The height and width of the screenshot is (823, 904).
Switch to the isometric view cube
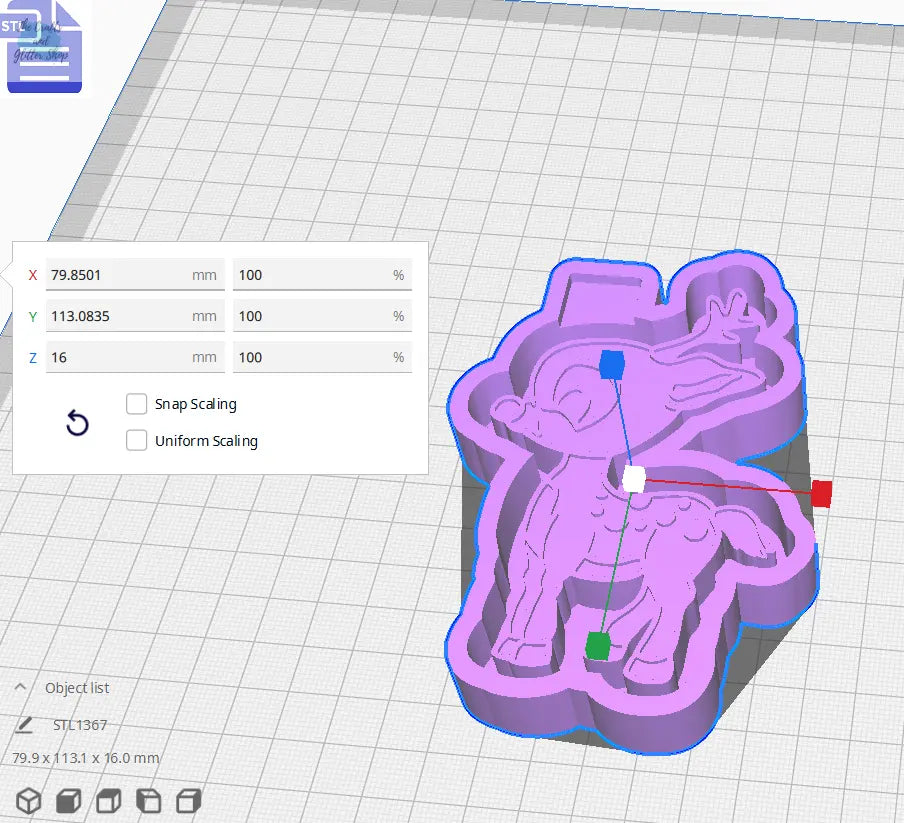coord(28,800)
